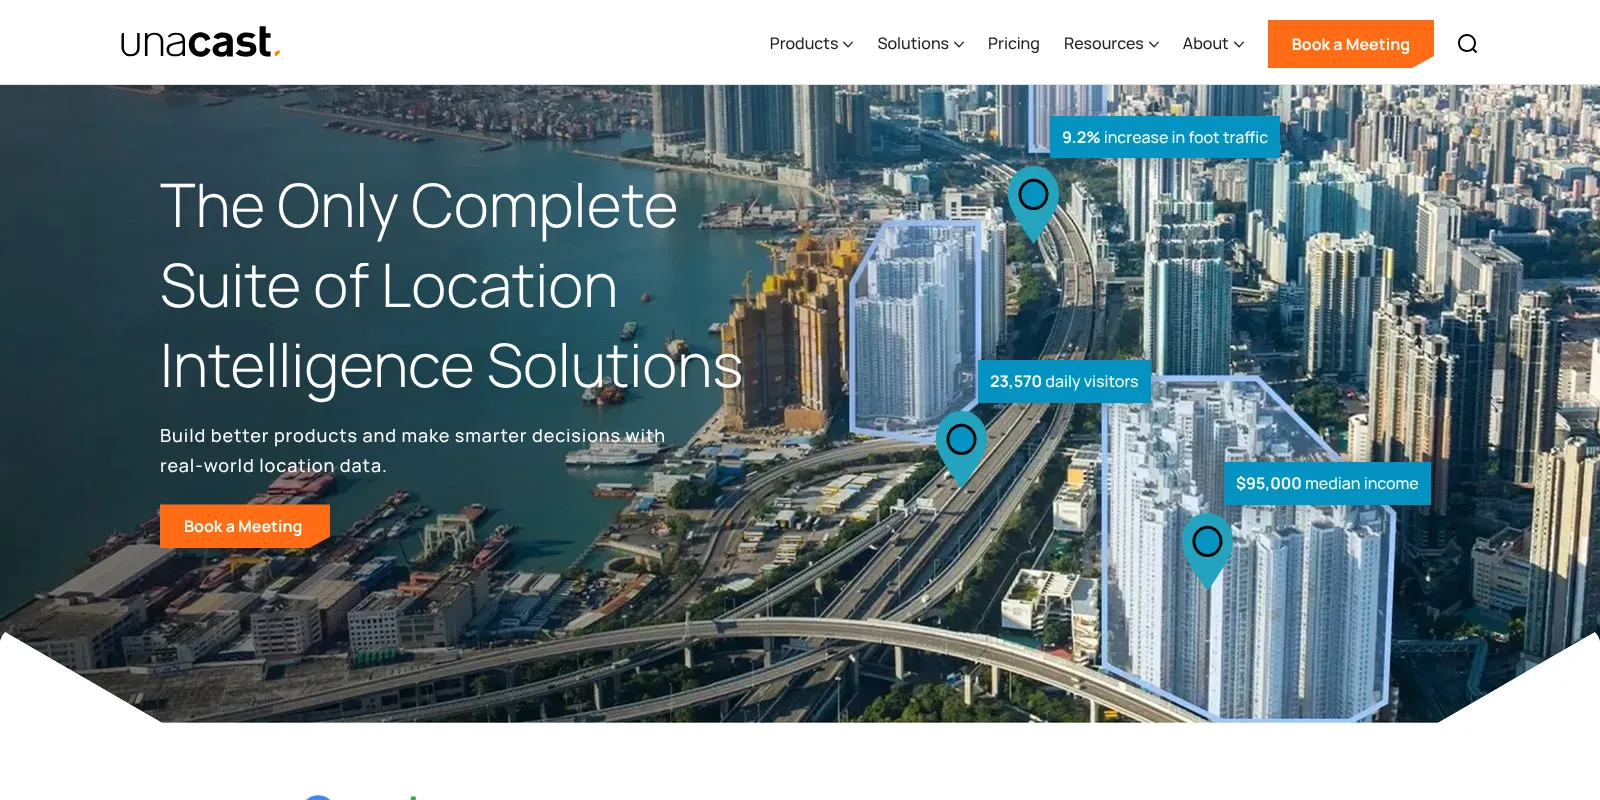Image resolution: width=1600 pixels, height=800 pixels.
Task: Click the map pin under median income label
Action: click(1207, 551)
